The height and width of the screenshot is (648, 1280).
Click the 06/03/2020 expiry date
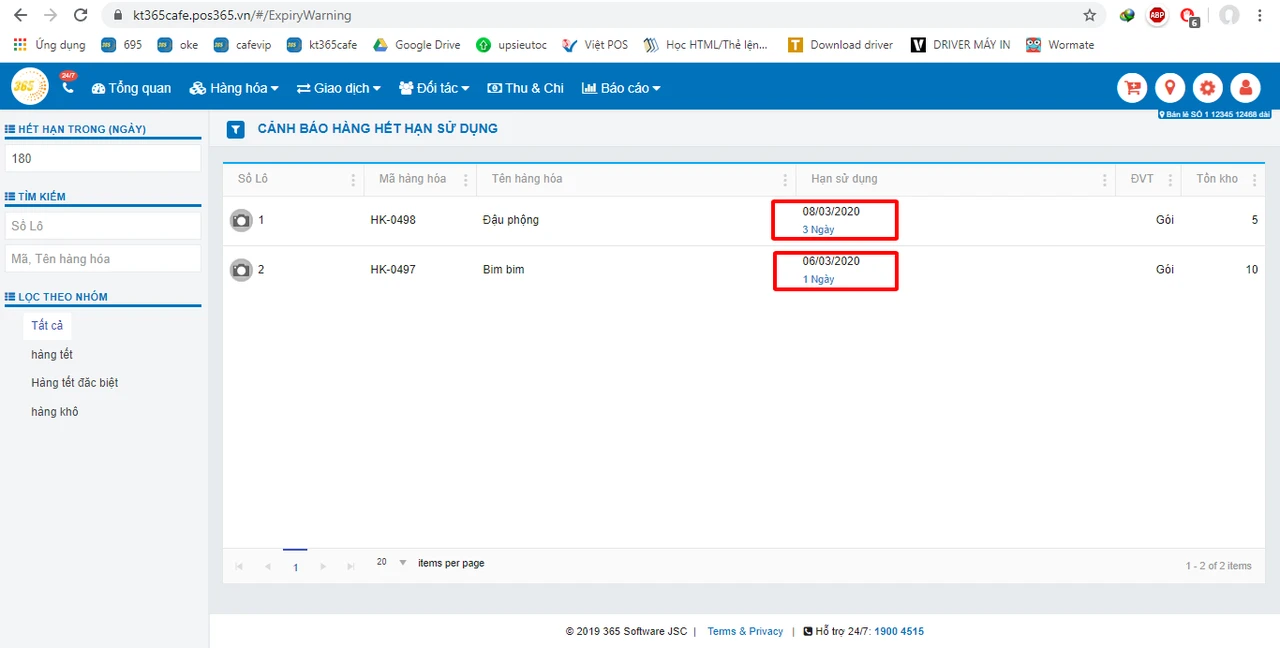[x=831, y=262]
